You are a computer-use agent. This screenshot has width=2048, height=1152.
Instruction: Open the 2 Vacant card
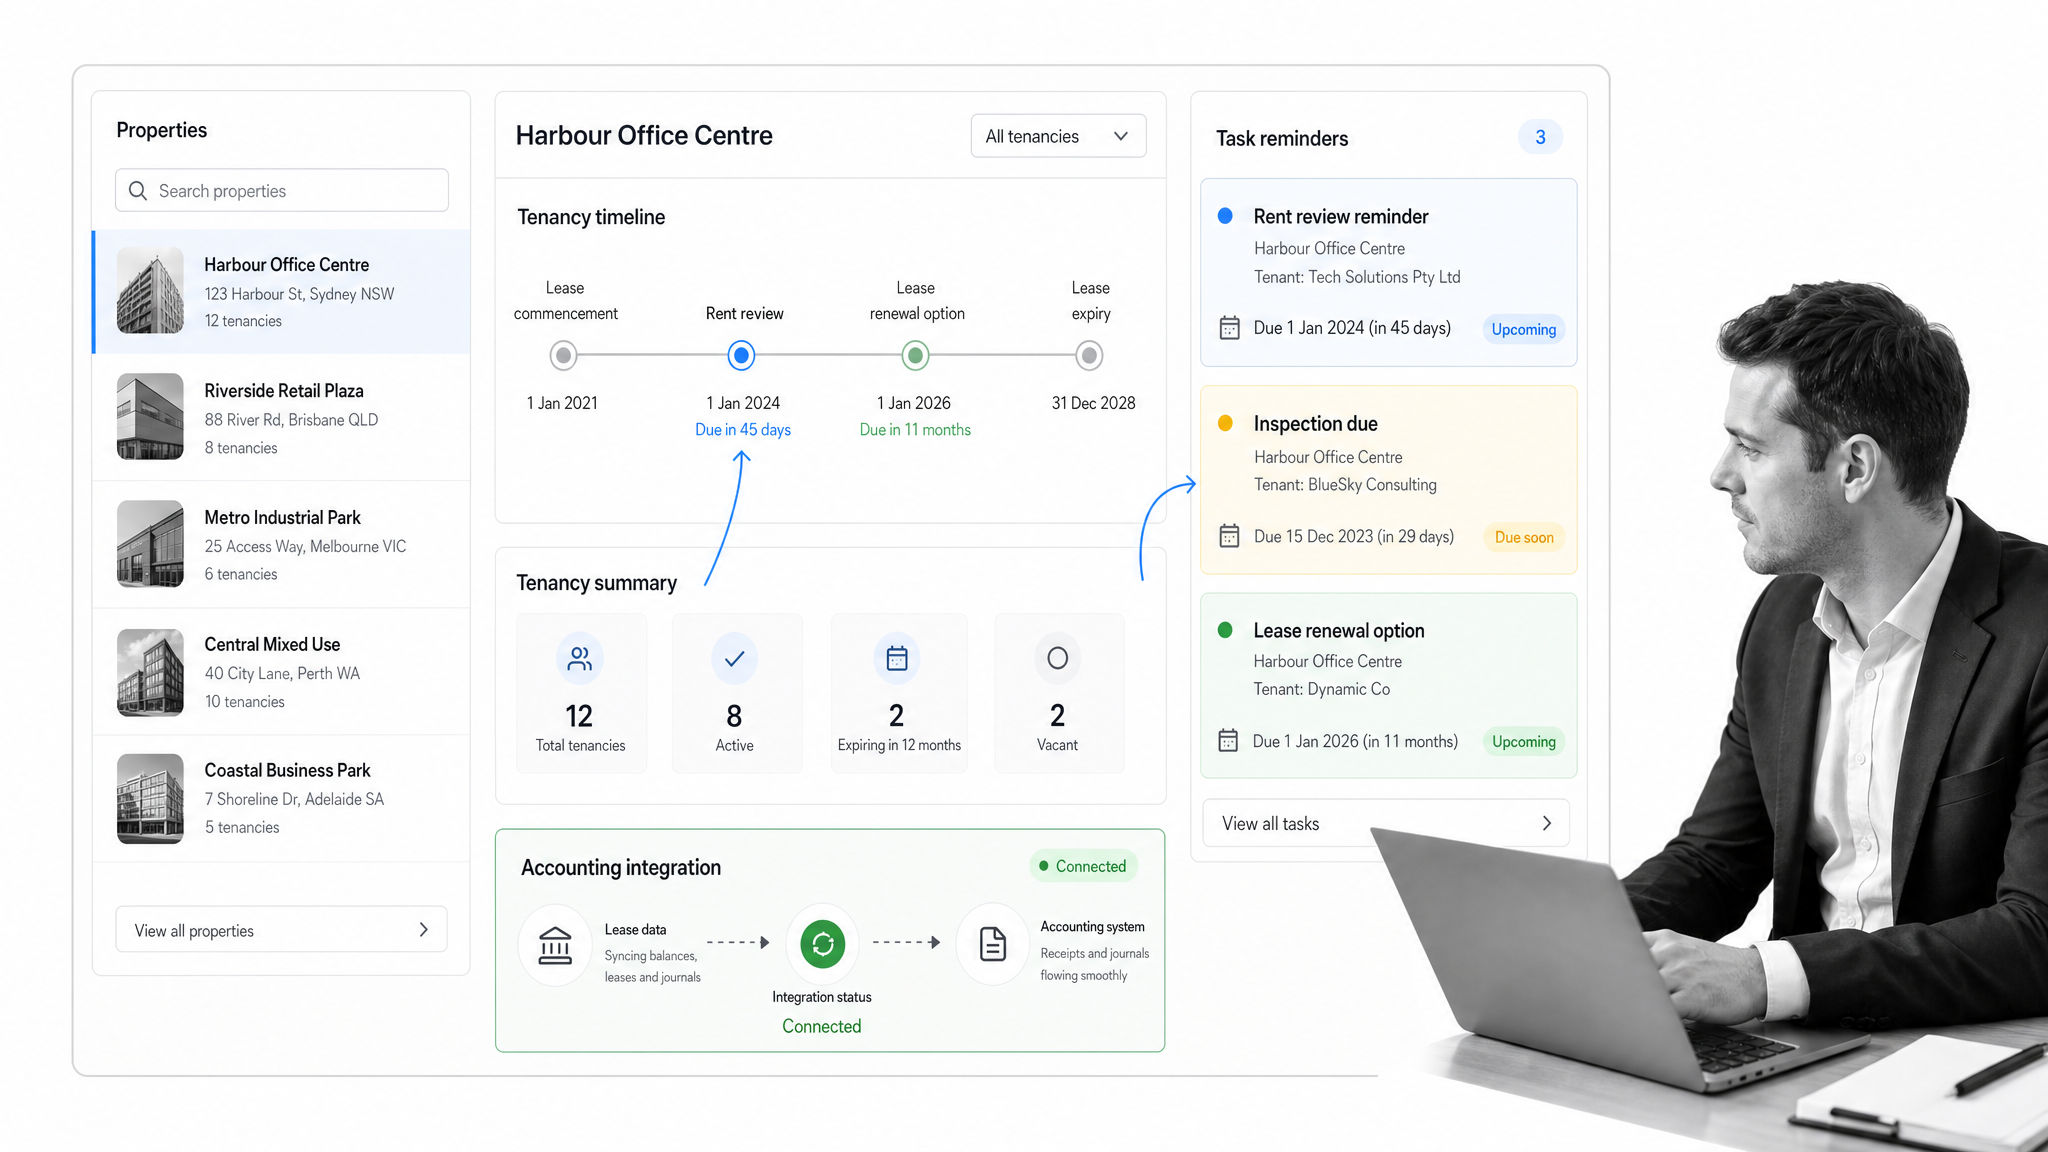[1059, 693]
